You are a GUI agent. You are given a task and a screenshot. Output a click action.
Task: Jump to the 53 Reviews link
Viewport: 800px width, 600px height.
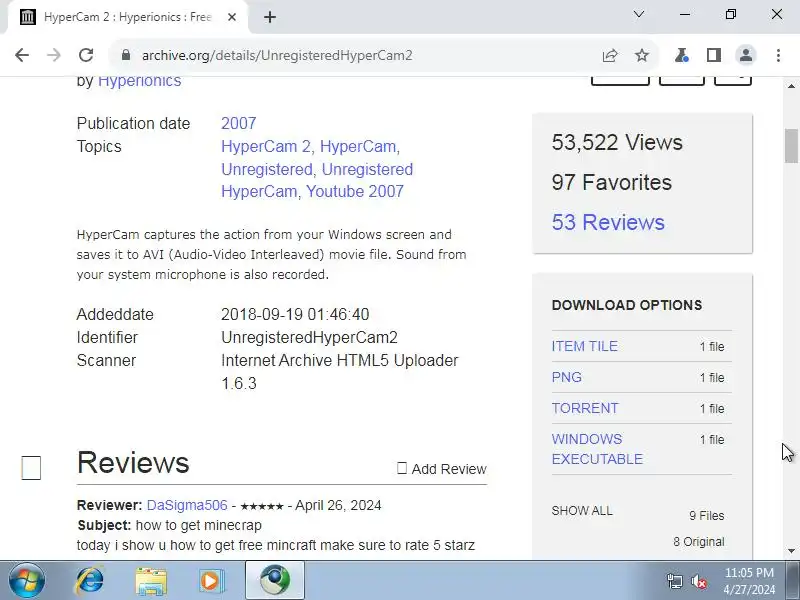[608, 222]
